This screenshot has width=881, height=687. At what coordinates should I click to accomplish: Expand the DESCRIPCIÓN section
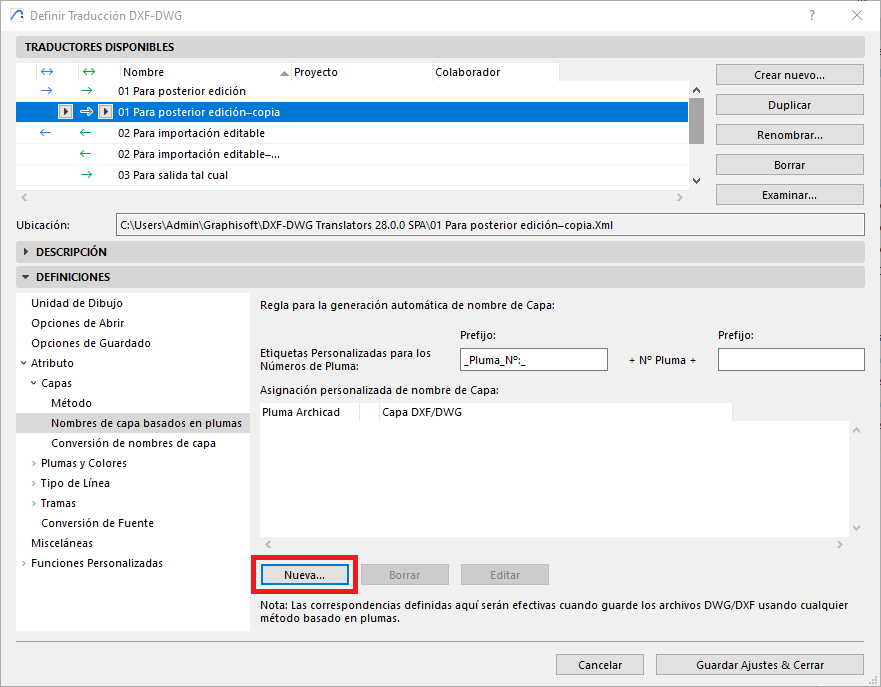click(x=27, y=252)
